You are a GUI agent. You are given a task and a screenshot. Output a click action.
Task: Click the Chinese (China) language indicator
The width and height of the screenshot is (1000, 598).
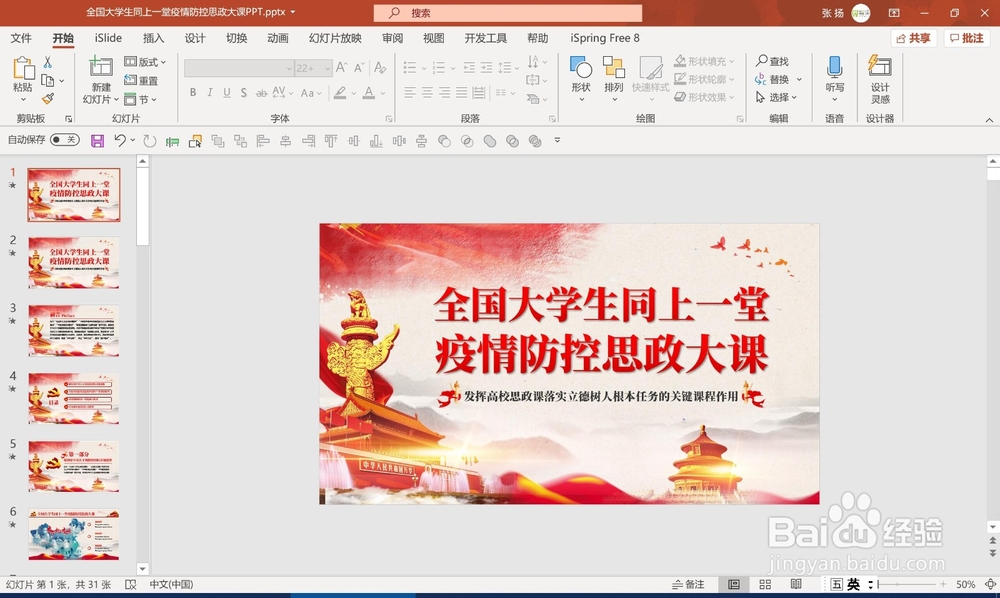(171, 585)
